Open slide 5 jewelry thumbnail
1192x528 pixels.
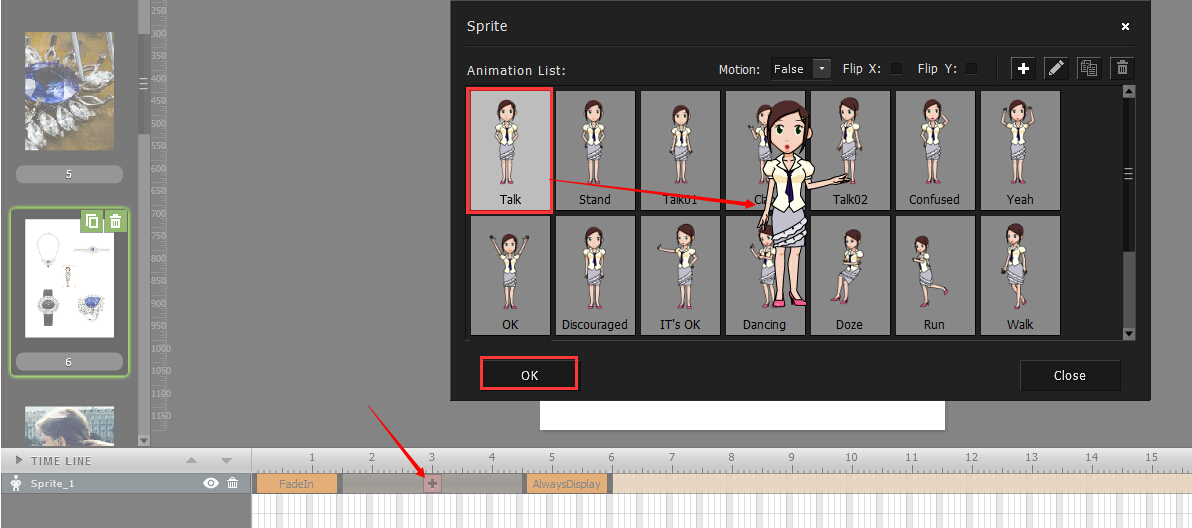[69, 90]
